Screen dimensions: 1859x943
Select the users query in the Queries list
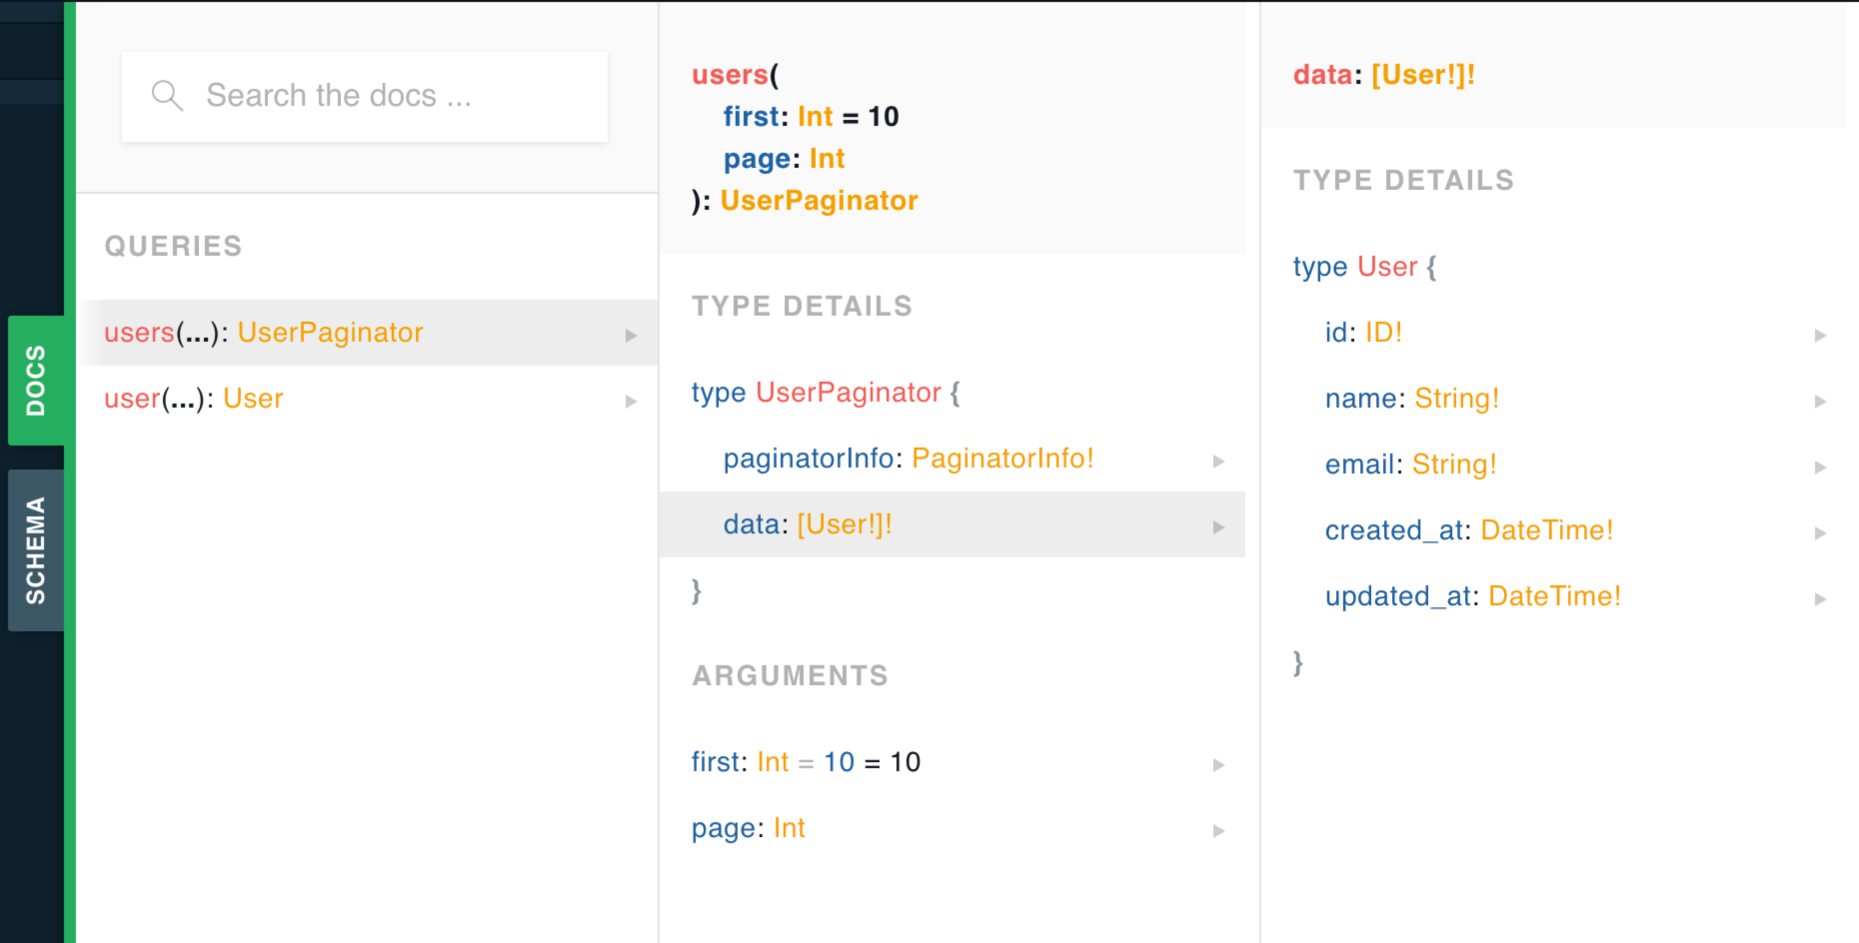(263, 333)
